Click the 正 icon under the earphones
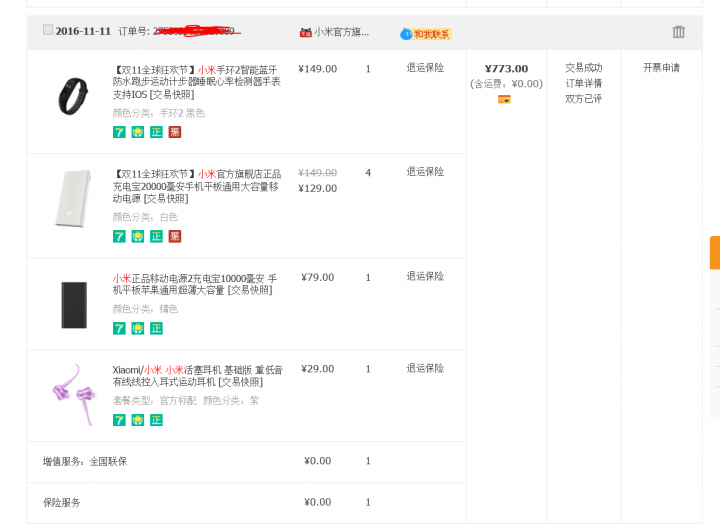This screenshot has height=530, width=720. pos(156,420)
